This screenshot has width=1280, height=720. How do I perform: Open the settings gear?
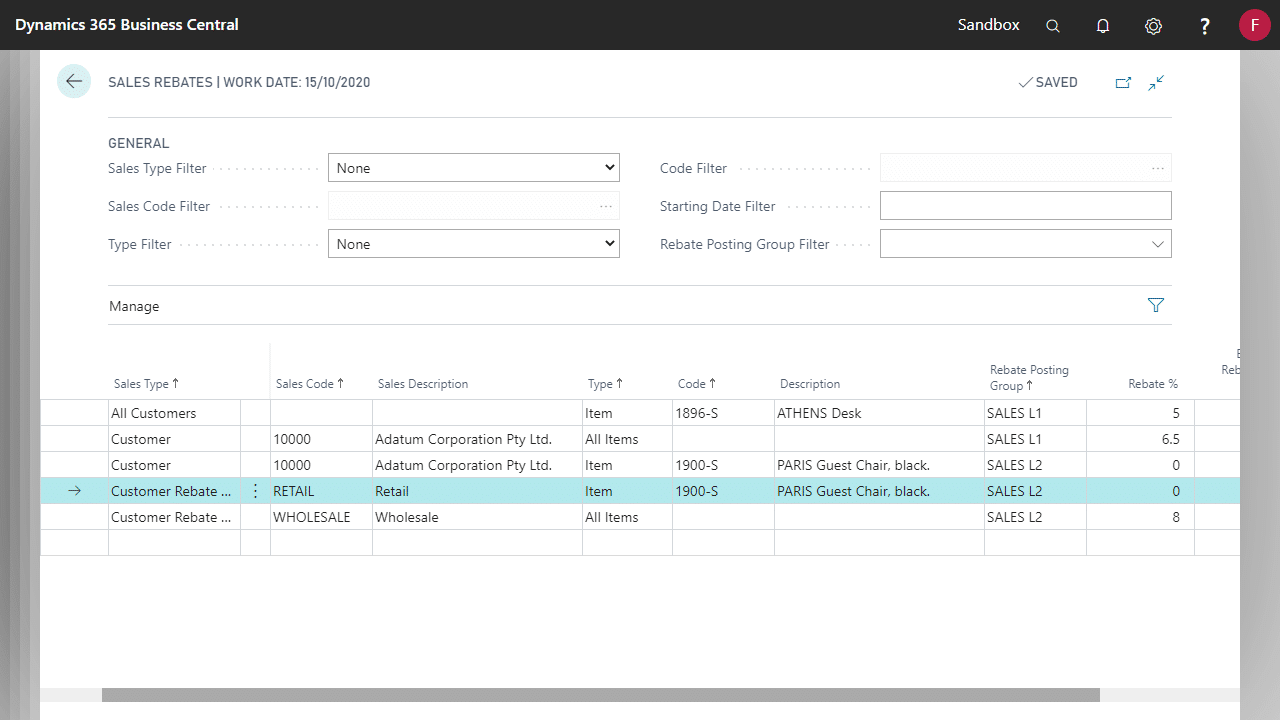coord(1153,26)
